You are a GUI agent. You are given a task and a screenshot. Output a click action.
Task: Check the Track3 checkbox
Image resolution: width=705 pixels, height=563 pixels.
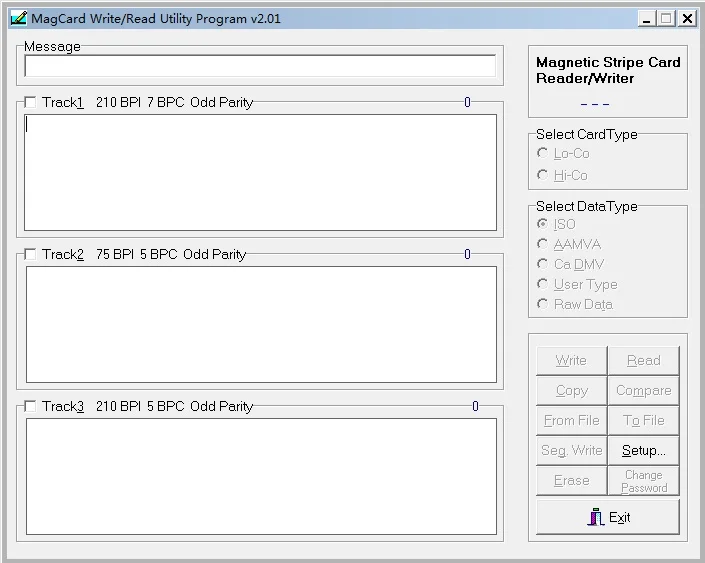[x=30, y=406]
